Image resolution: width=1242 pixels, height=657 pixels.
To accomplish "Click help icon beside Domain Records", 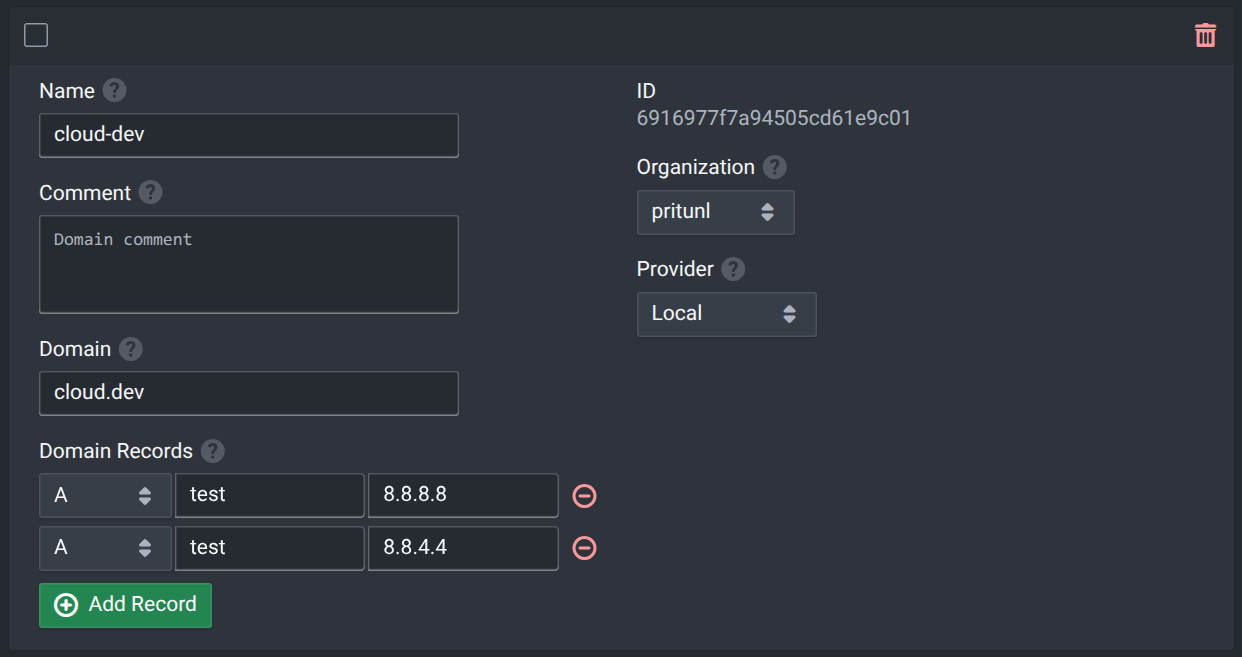I will click(212, 451).
